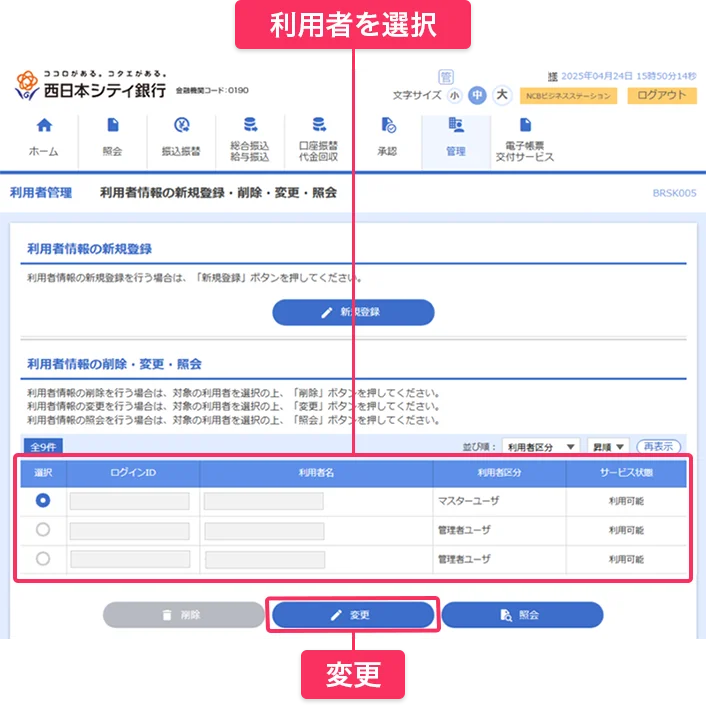
Task: Select the マスターユーザ radio button
Action: tap(43, 501)
